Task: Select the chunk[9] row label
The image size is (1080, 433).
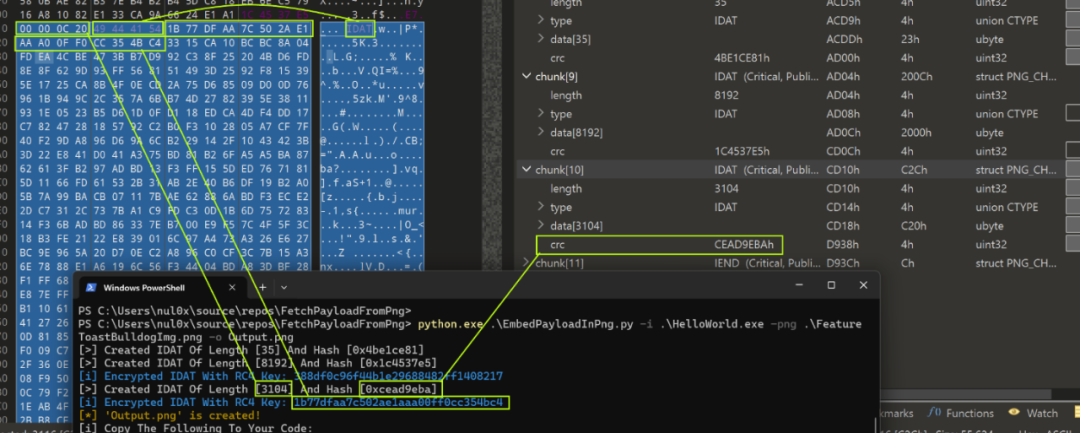Action: (559, 76)
